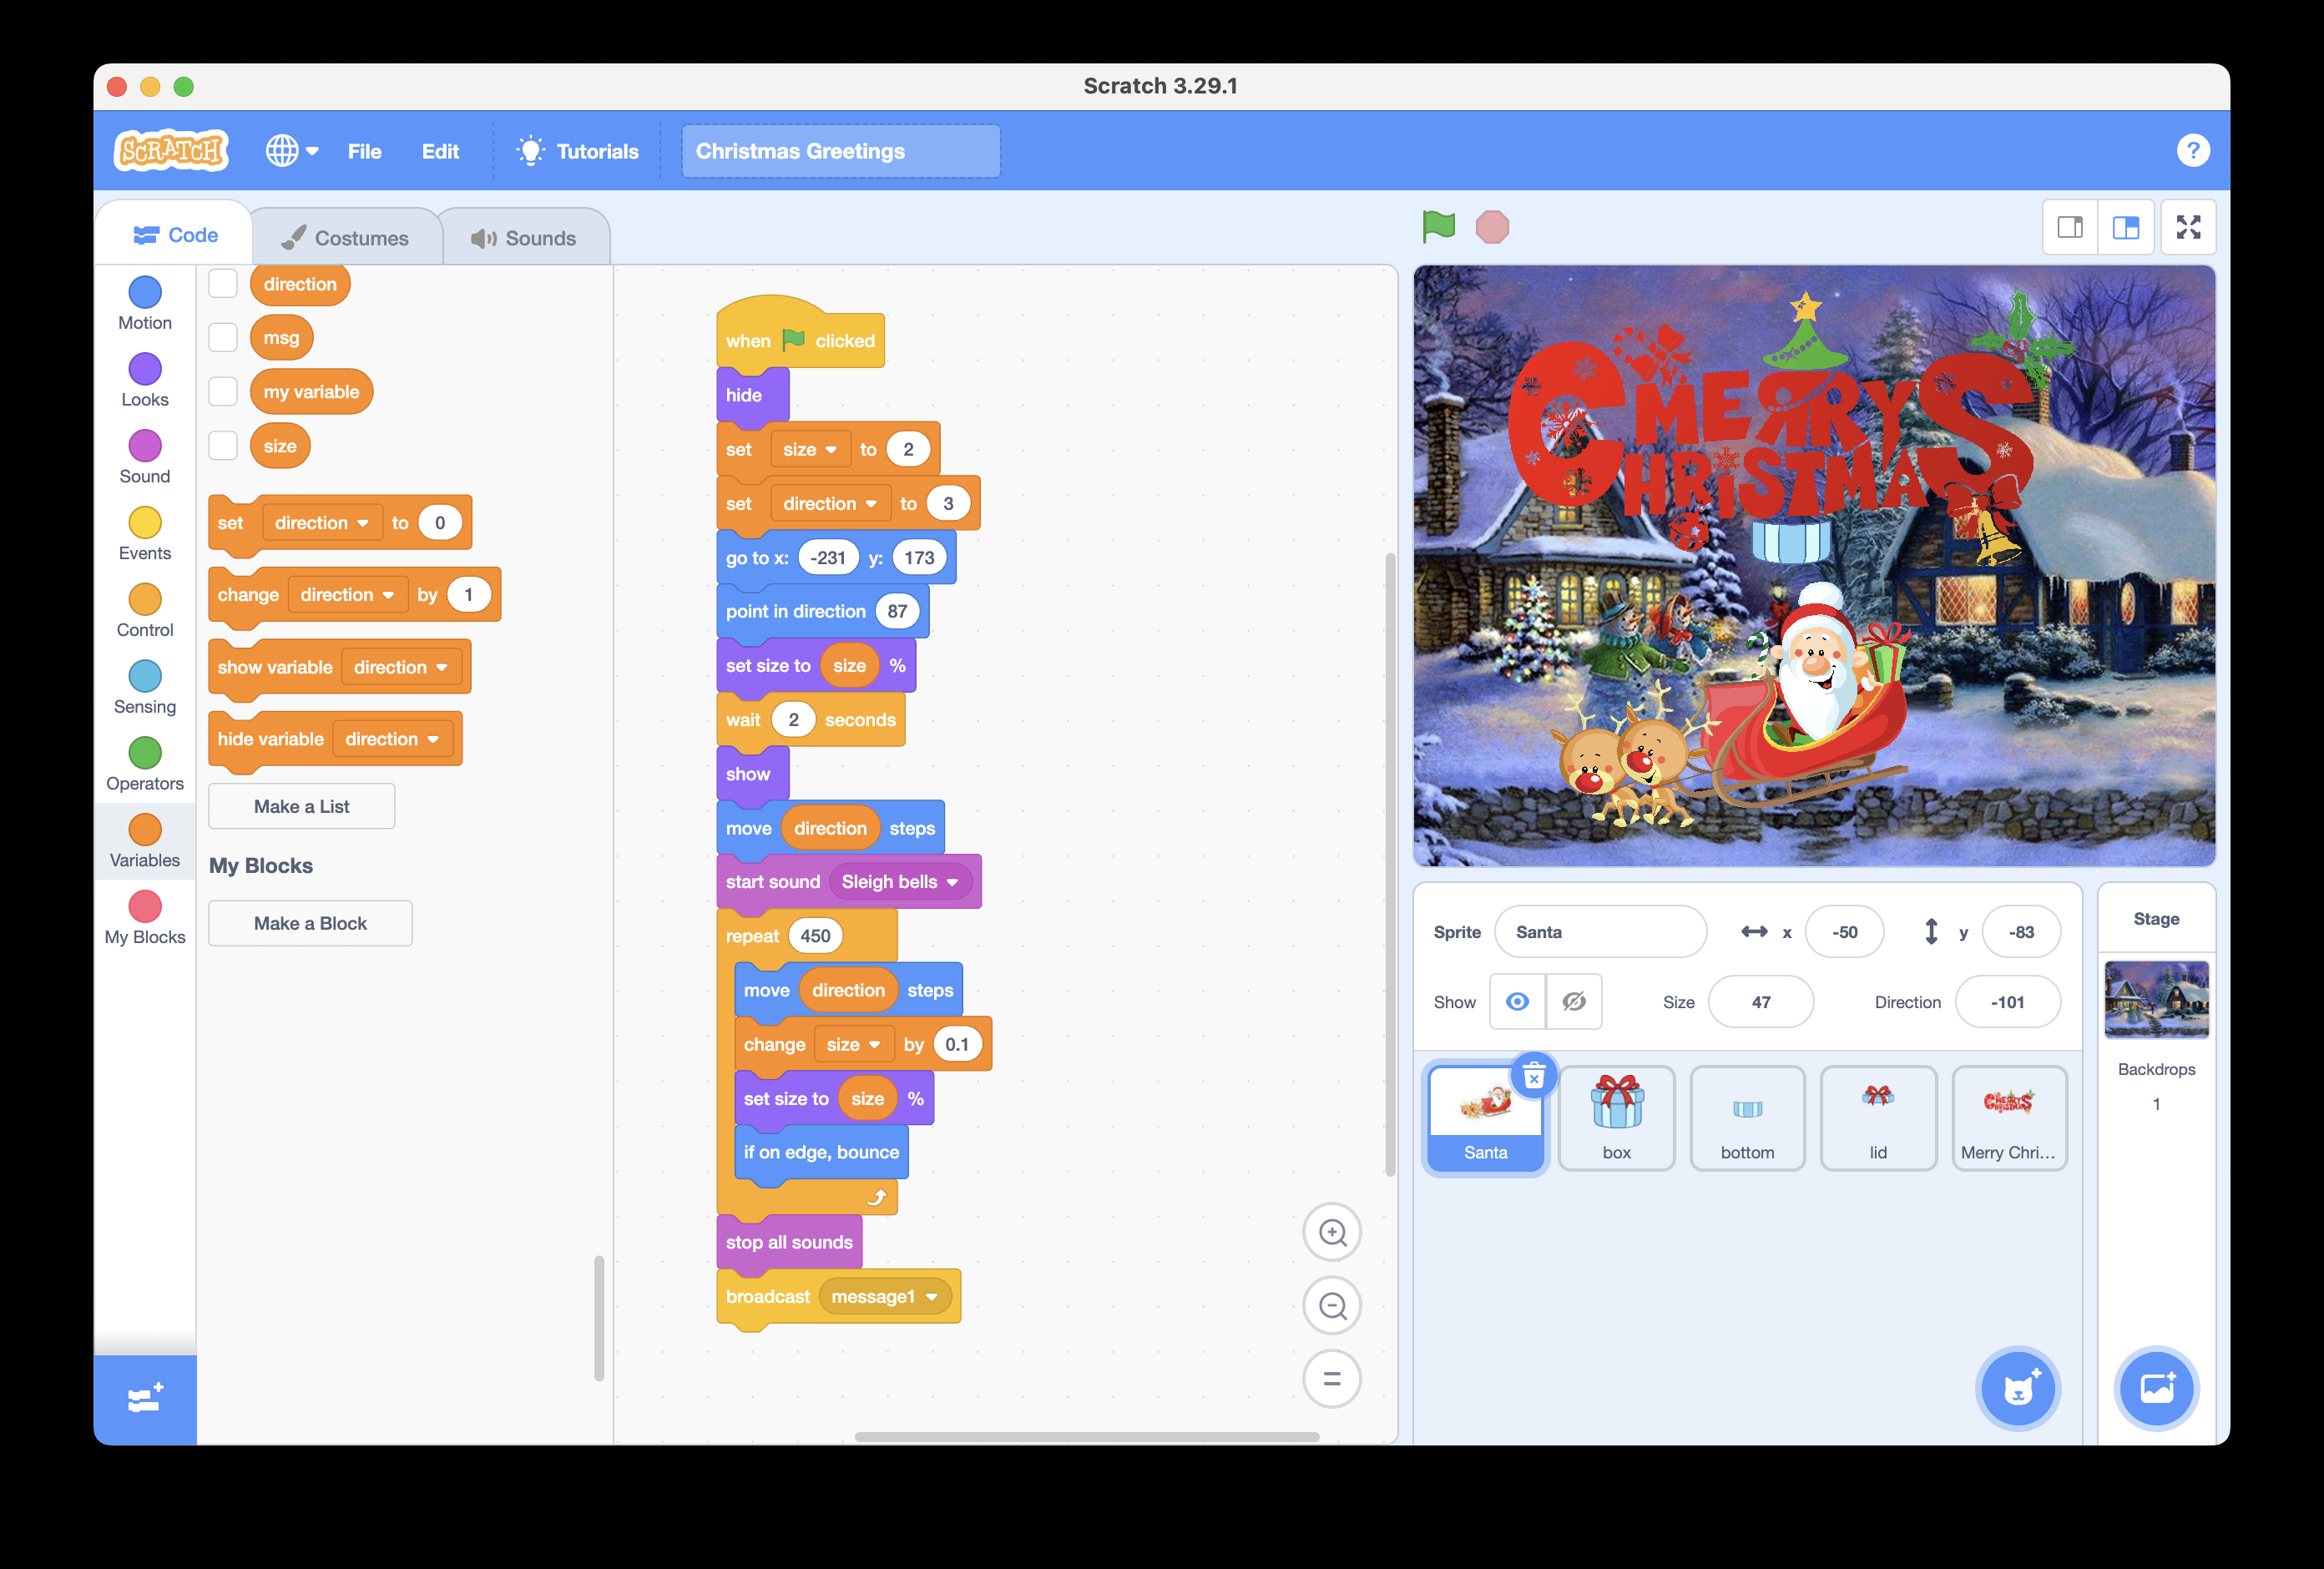Select the Variables block category
Viewport: 2324px width, 1569px height.
145,842
